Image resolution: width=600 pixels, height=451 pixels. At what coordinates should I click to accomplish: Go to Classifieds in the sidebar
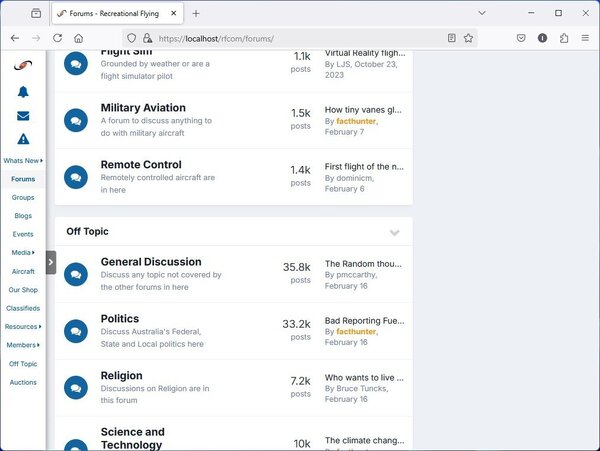click(x=23, y=308)
